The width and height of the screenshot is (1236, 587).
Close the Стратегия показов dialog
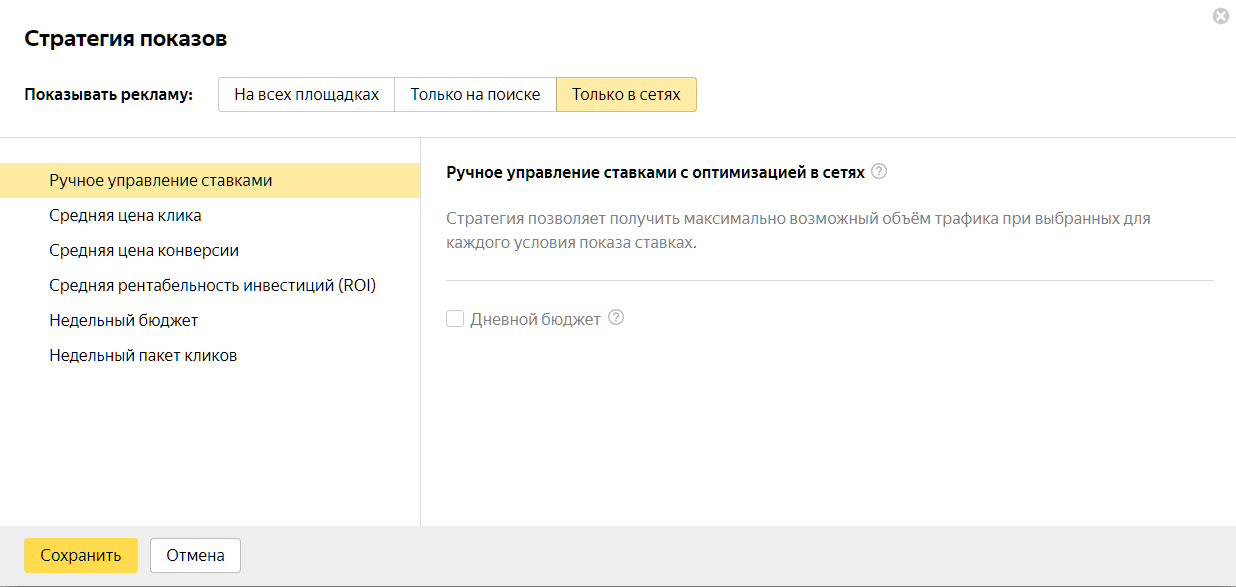[1220, 16]
